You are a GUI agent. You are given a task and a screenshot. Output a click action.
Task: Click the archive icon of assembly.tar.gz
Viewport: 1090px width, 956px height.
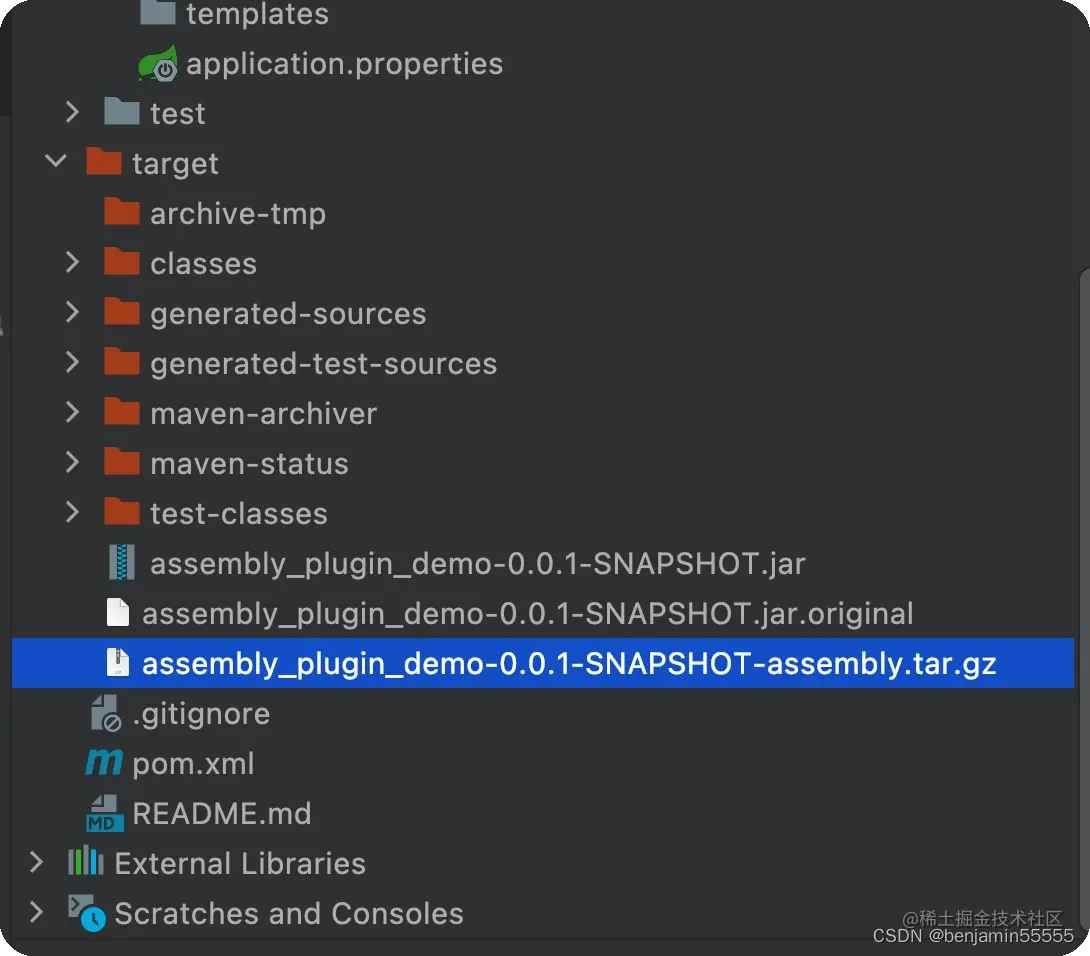[117, 663]
